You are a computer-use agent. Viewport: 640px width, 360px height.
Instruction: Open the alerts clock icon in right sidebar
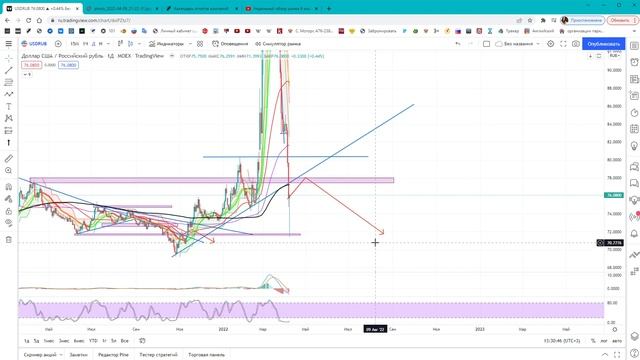[634, 62]
